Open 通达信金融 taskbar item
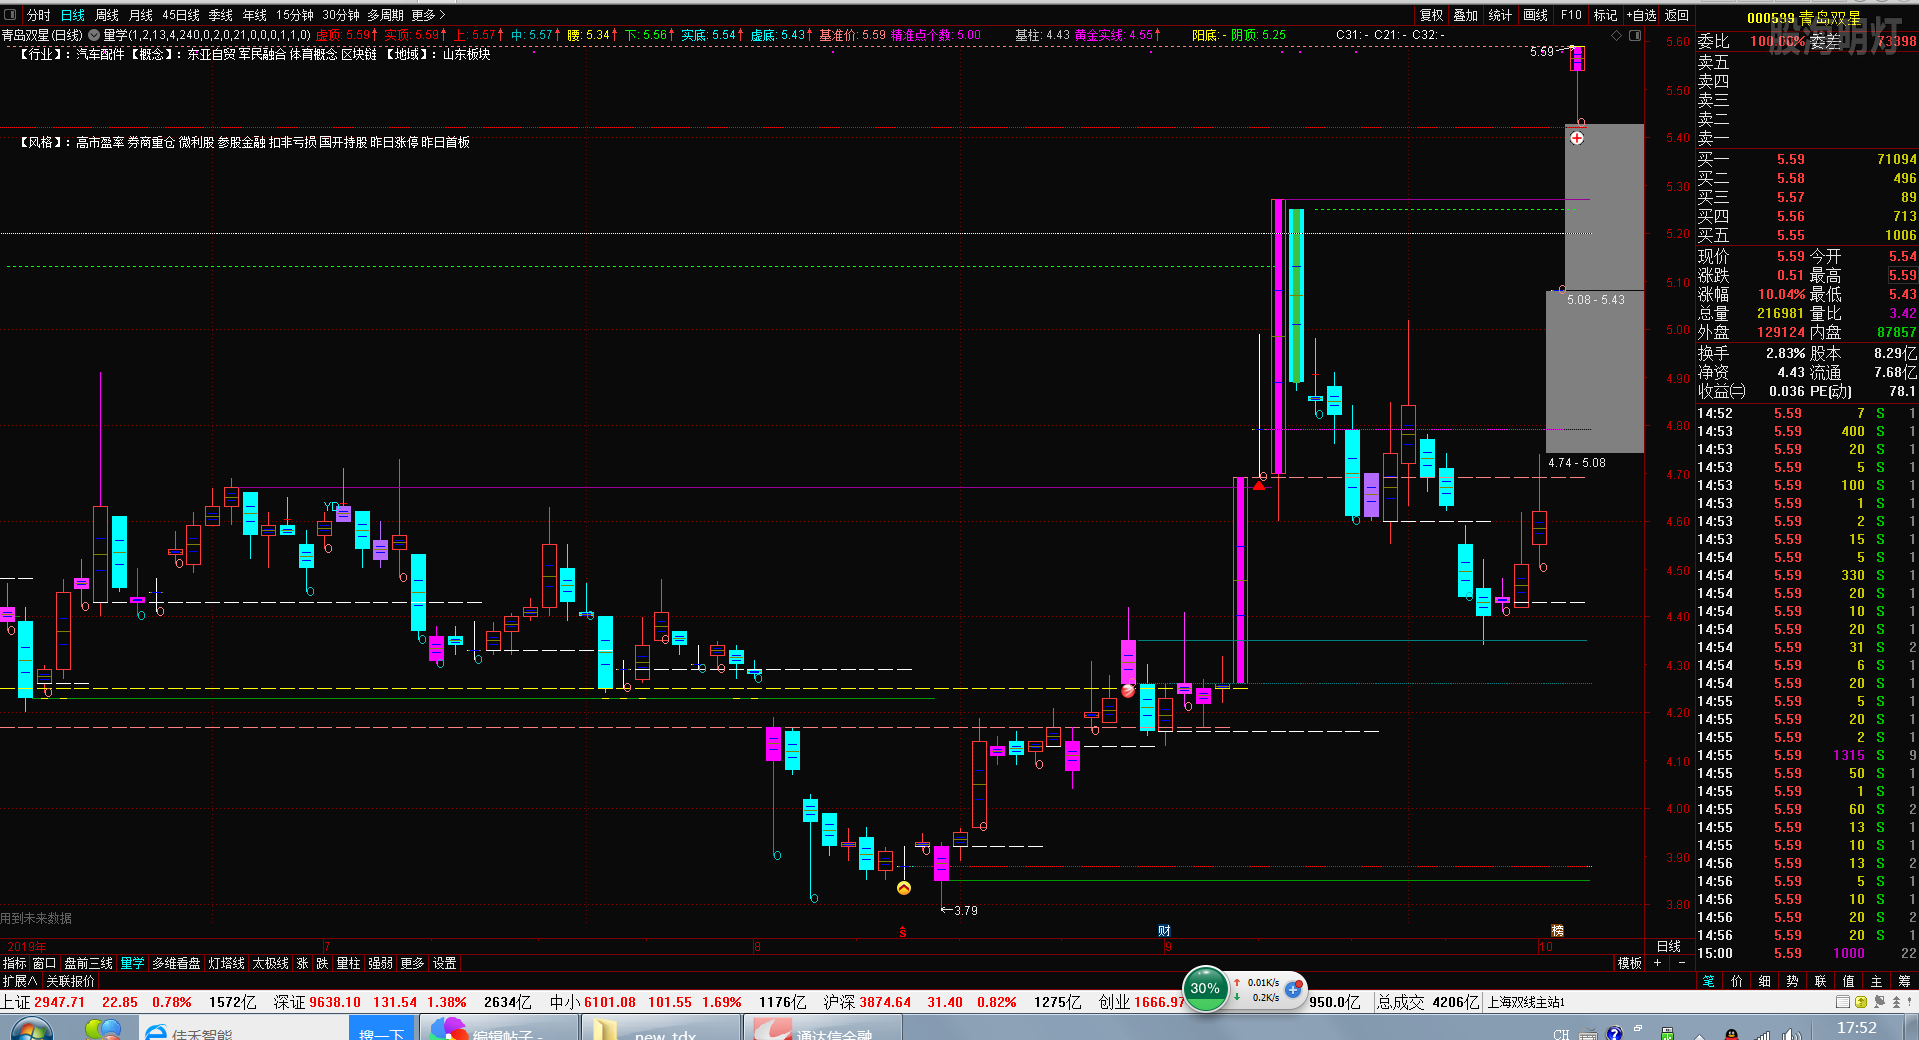The width and height of the screenshot is (1919, 1040). 823,1028
